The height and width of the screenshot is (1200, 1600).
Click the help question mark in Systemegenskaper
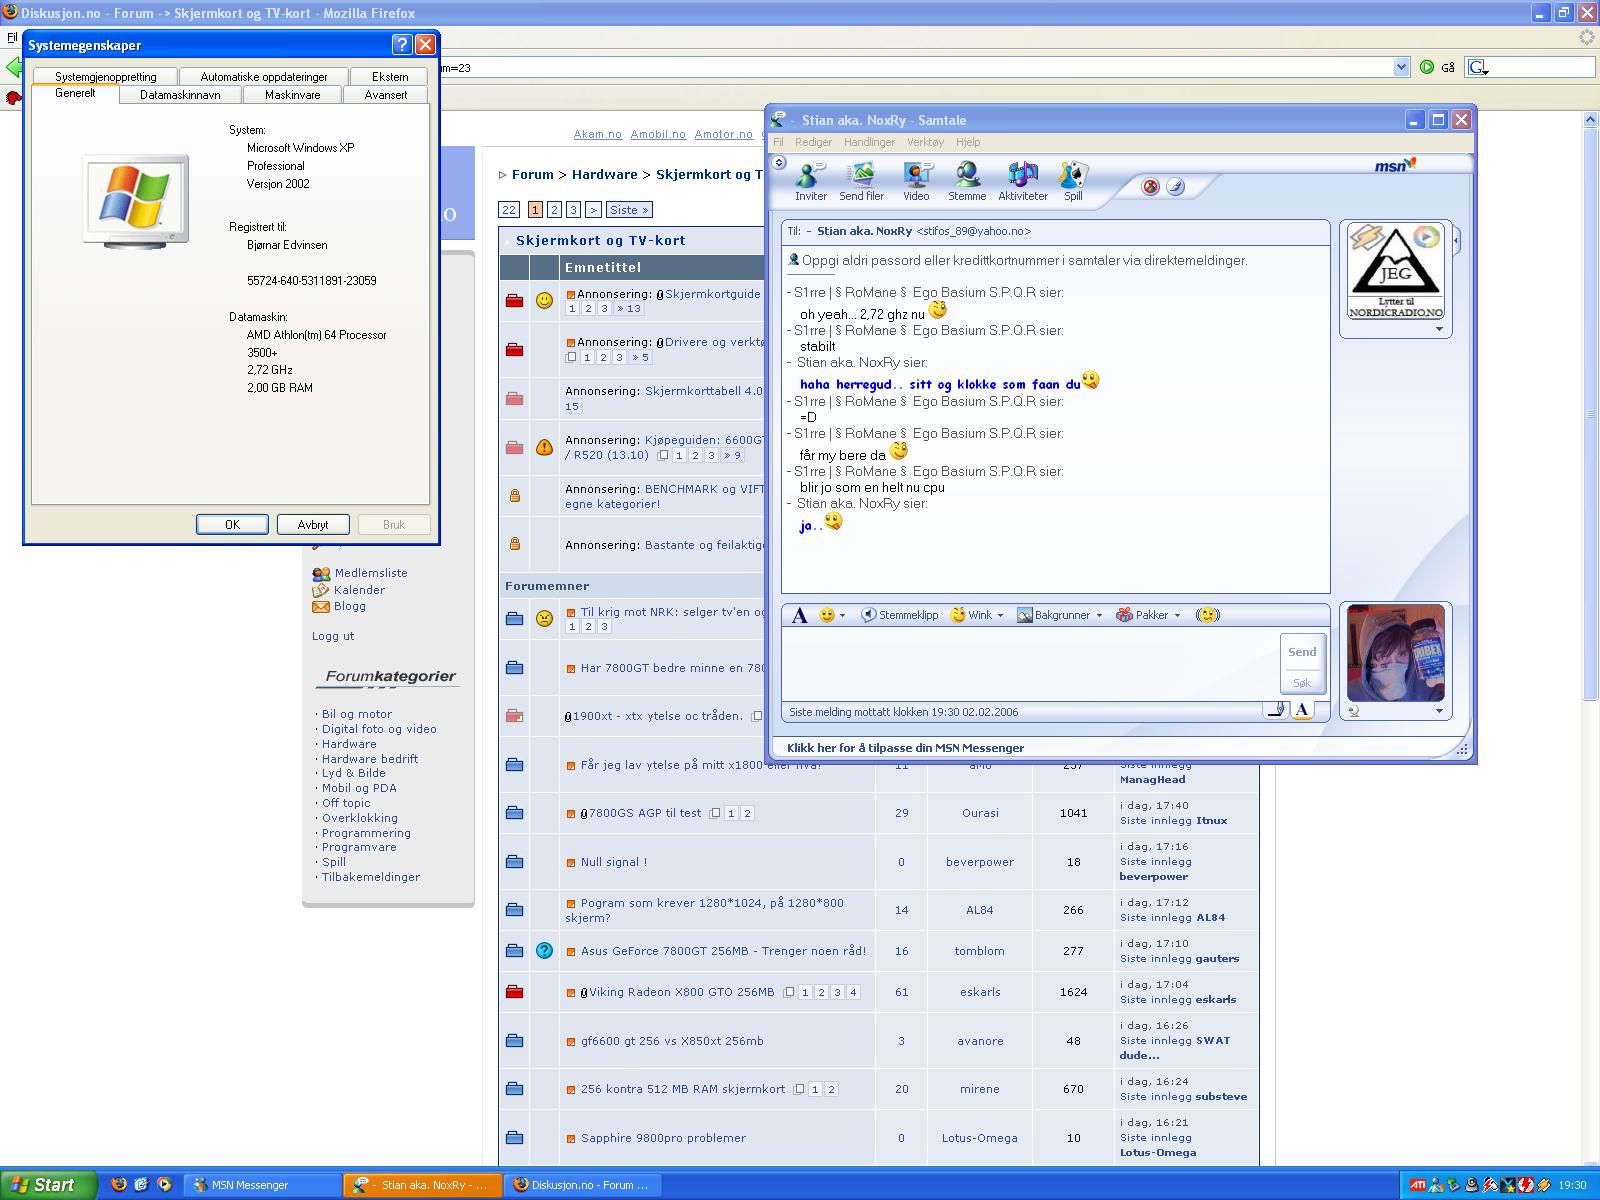[x=401, y=45]
